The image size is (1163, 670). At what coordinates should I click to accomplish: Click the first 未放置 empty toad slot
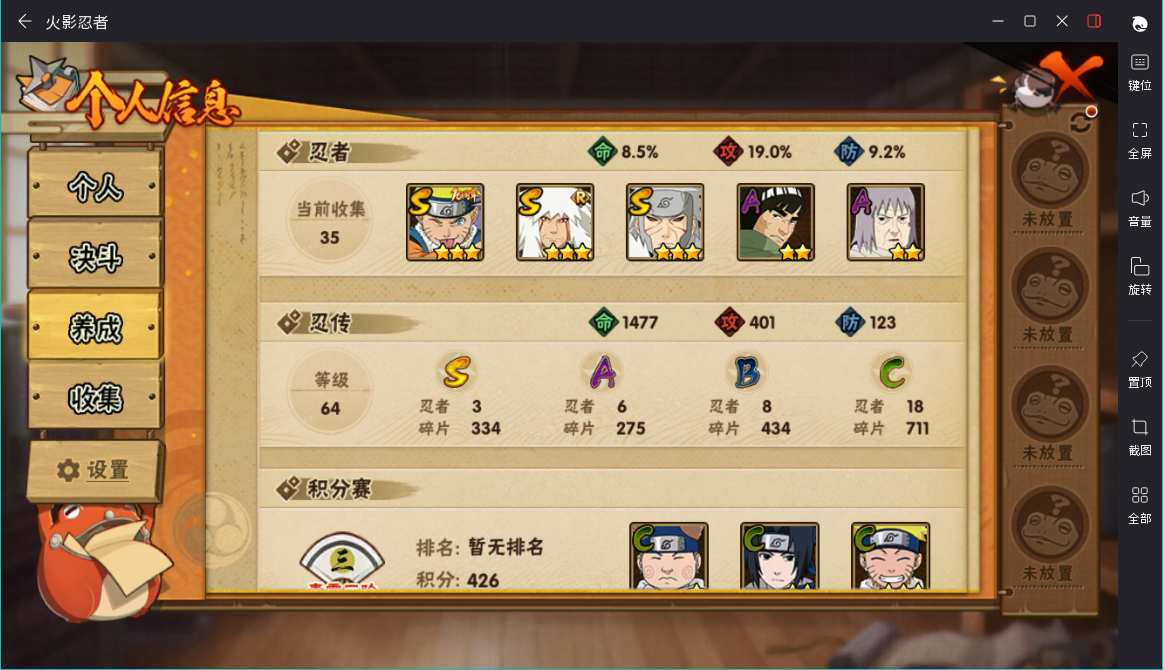(1049, 182)
